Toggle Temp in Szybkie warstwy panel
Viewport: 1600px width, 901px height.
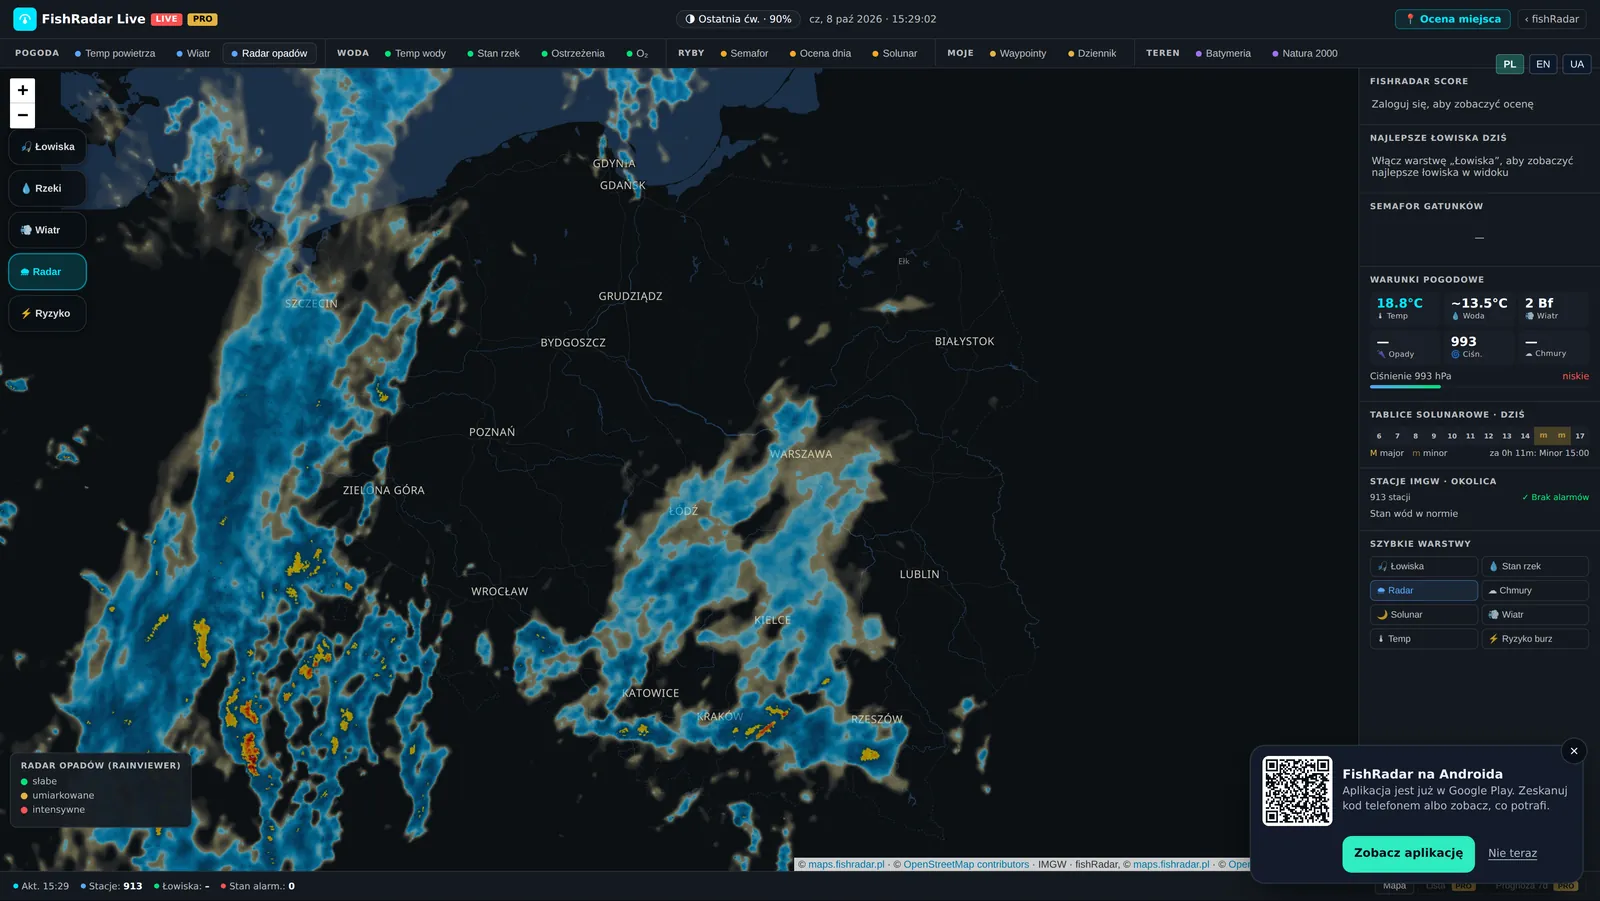coord(1424,639)
